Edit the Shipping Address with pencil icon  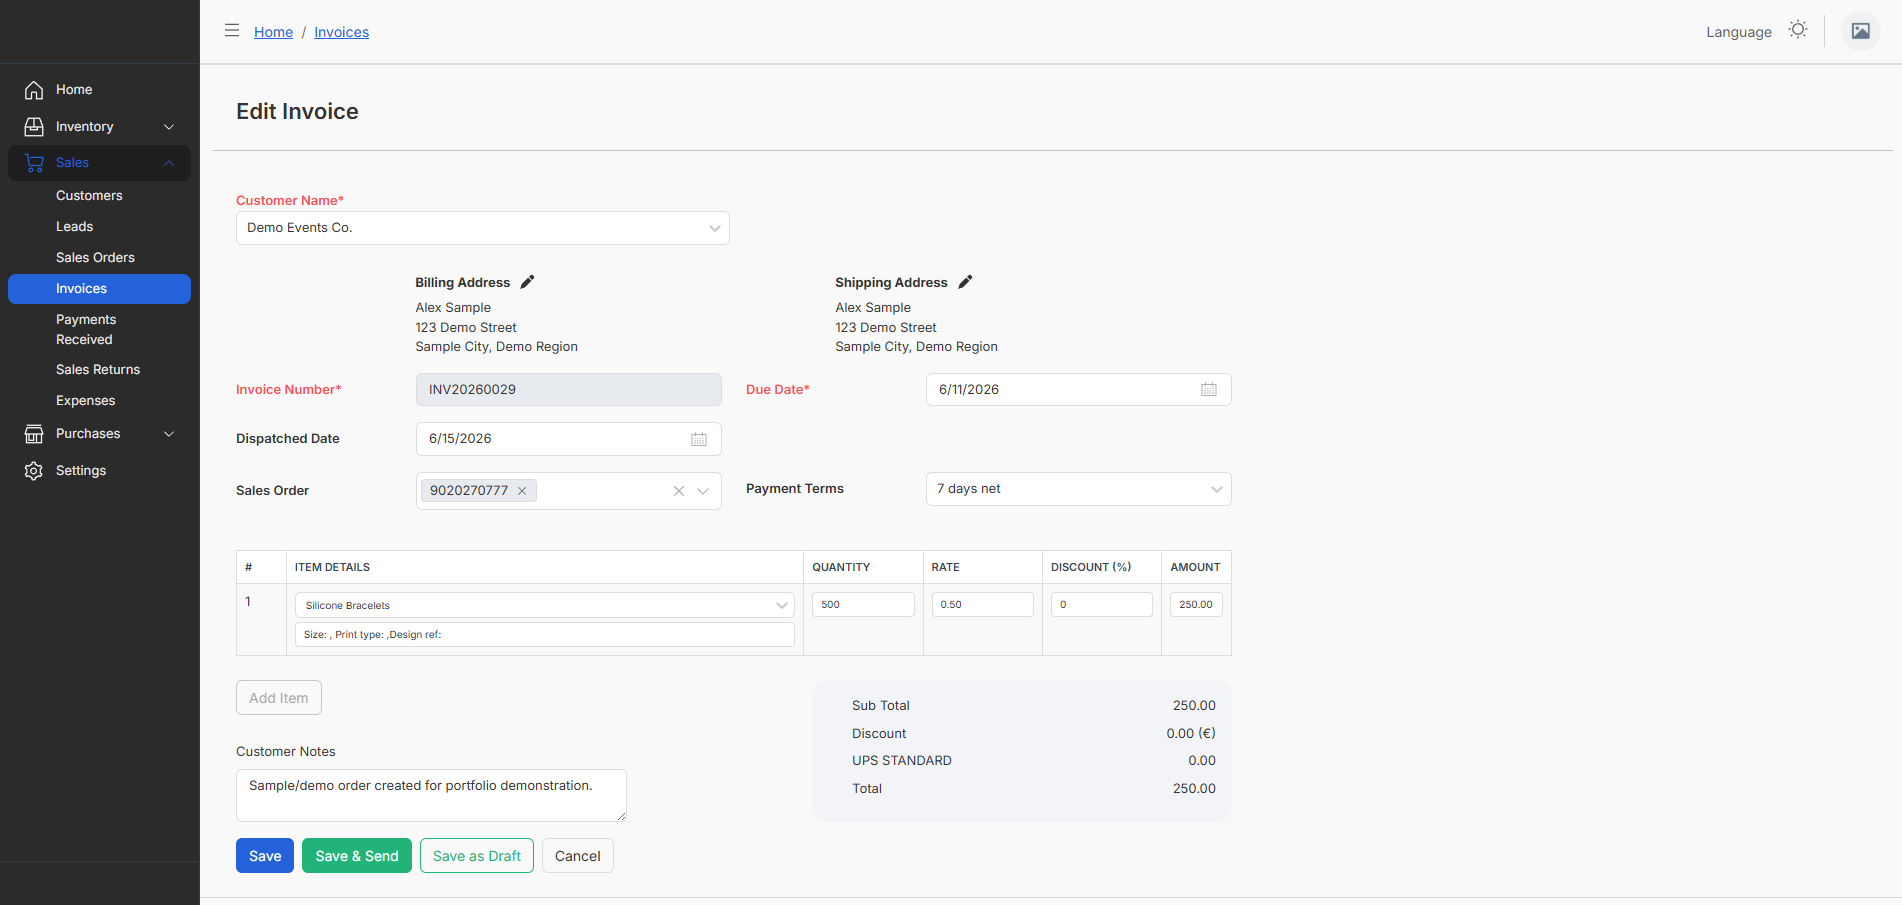pos(965,282)
